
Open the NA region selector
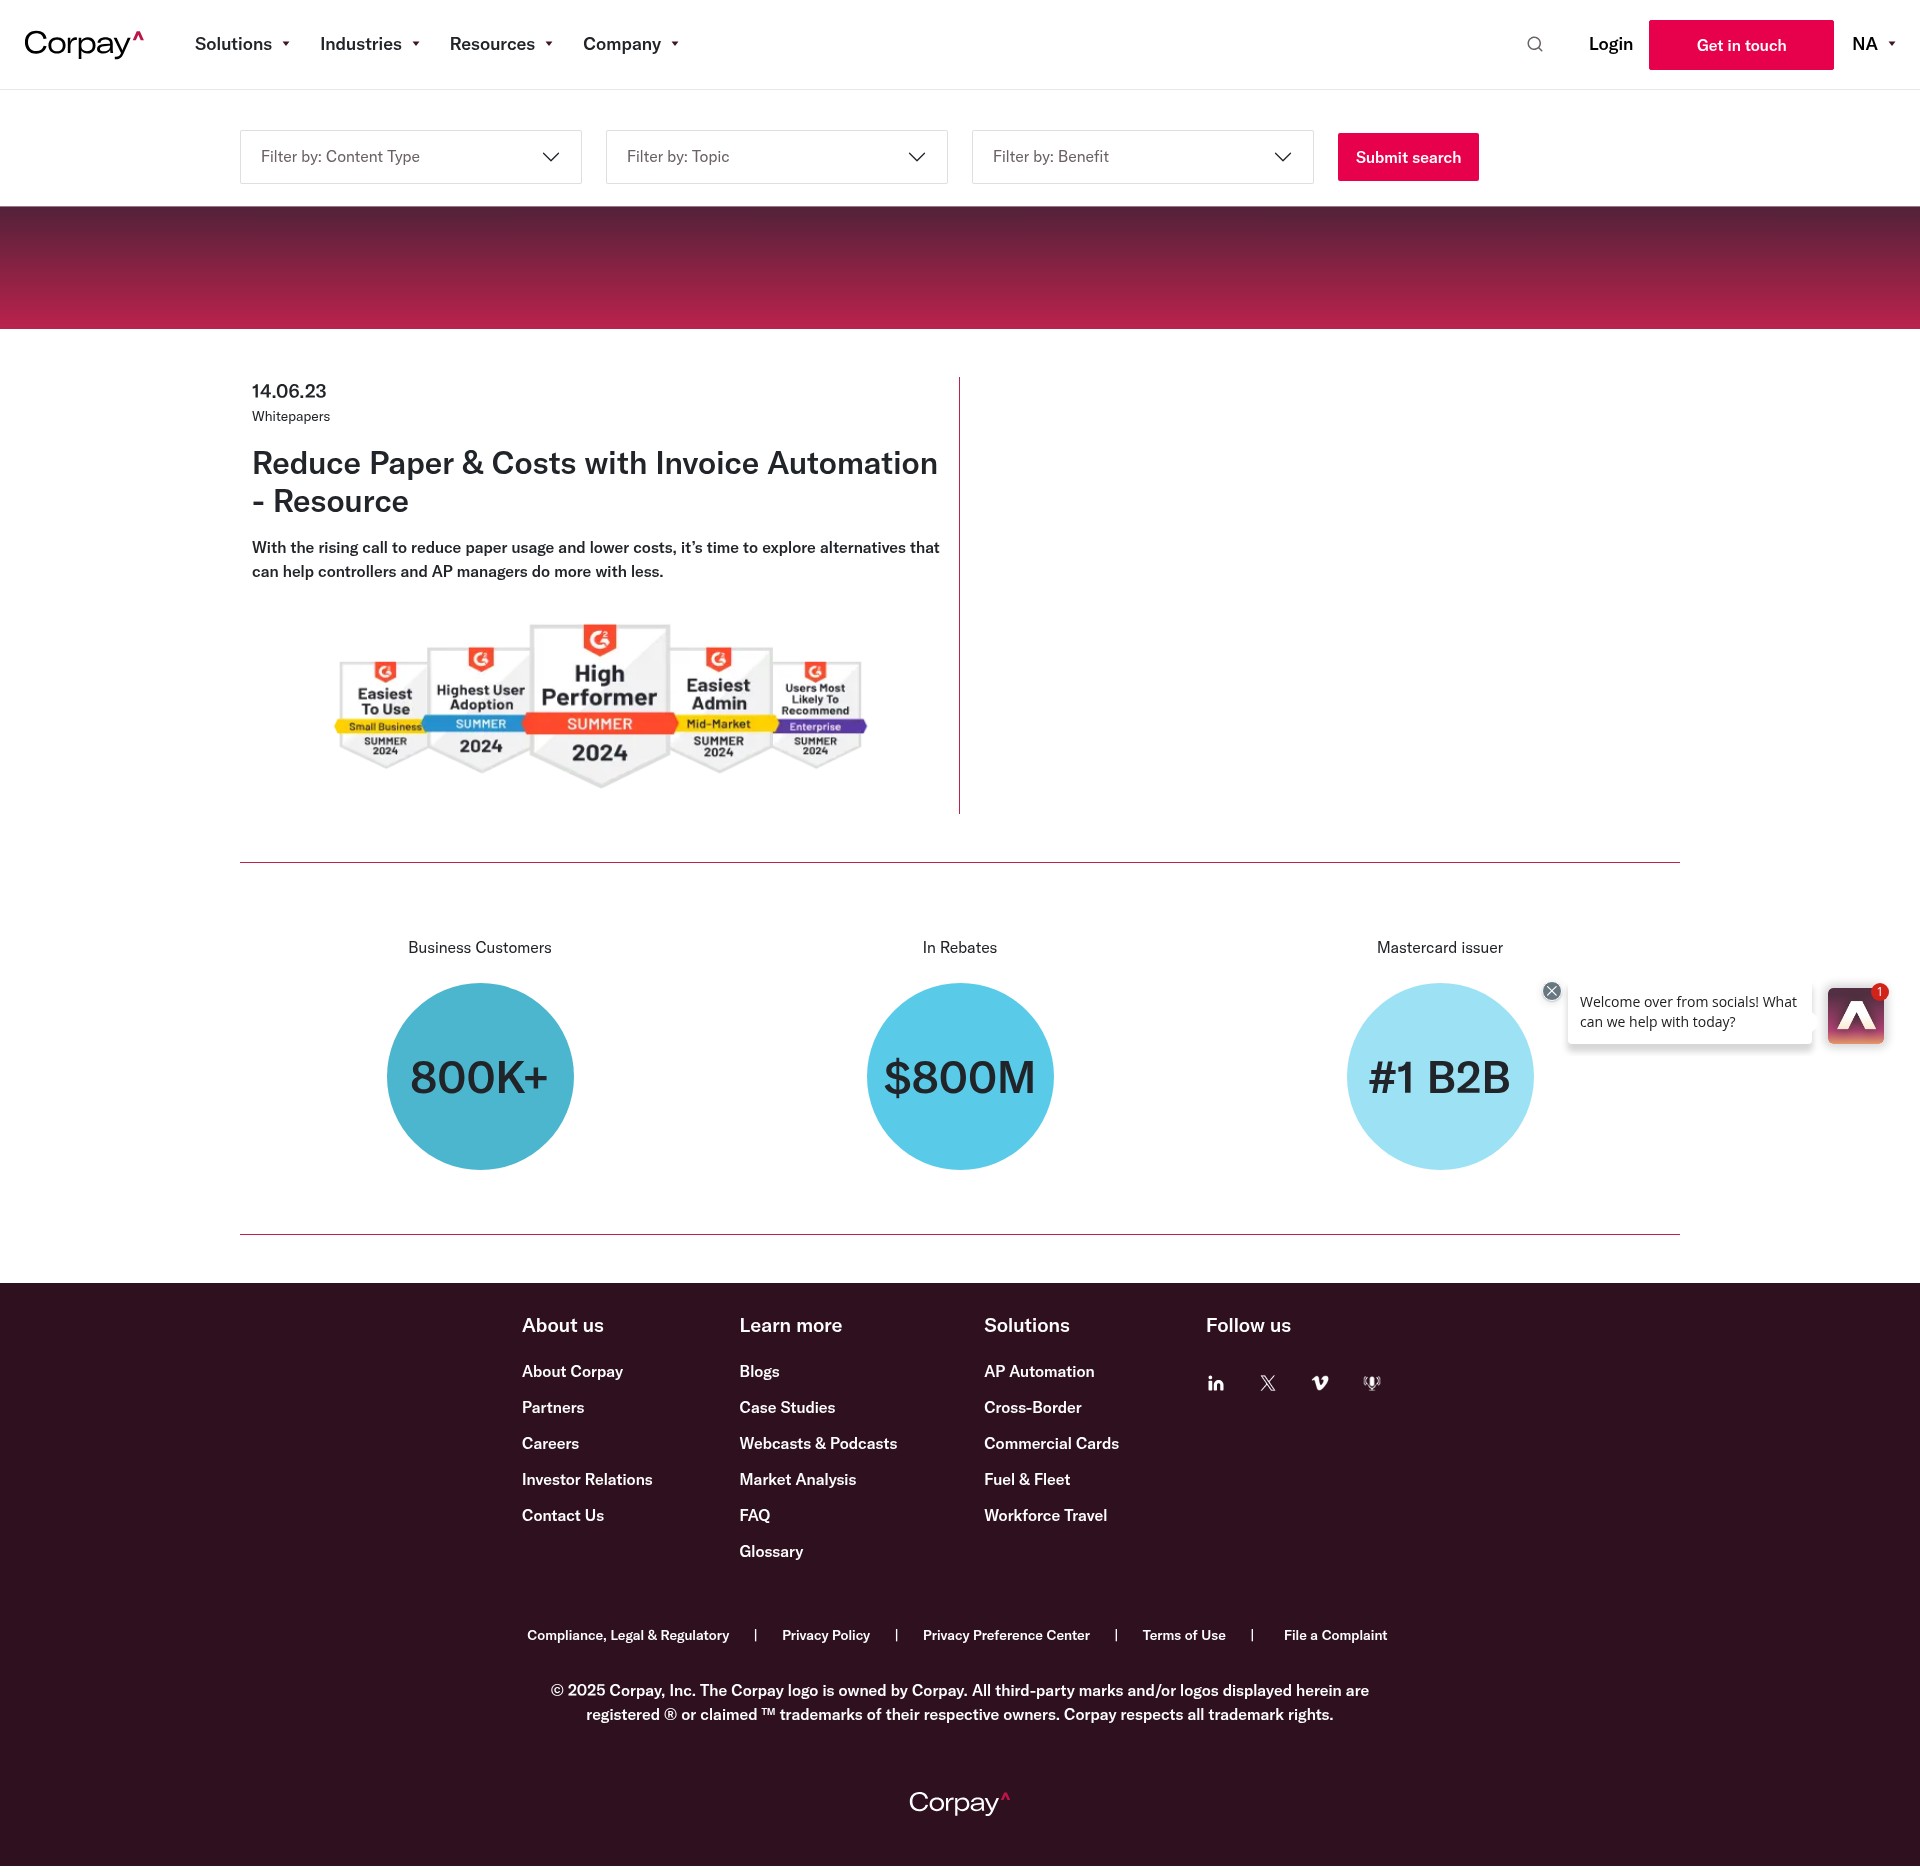point(1874,44)
